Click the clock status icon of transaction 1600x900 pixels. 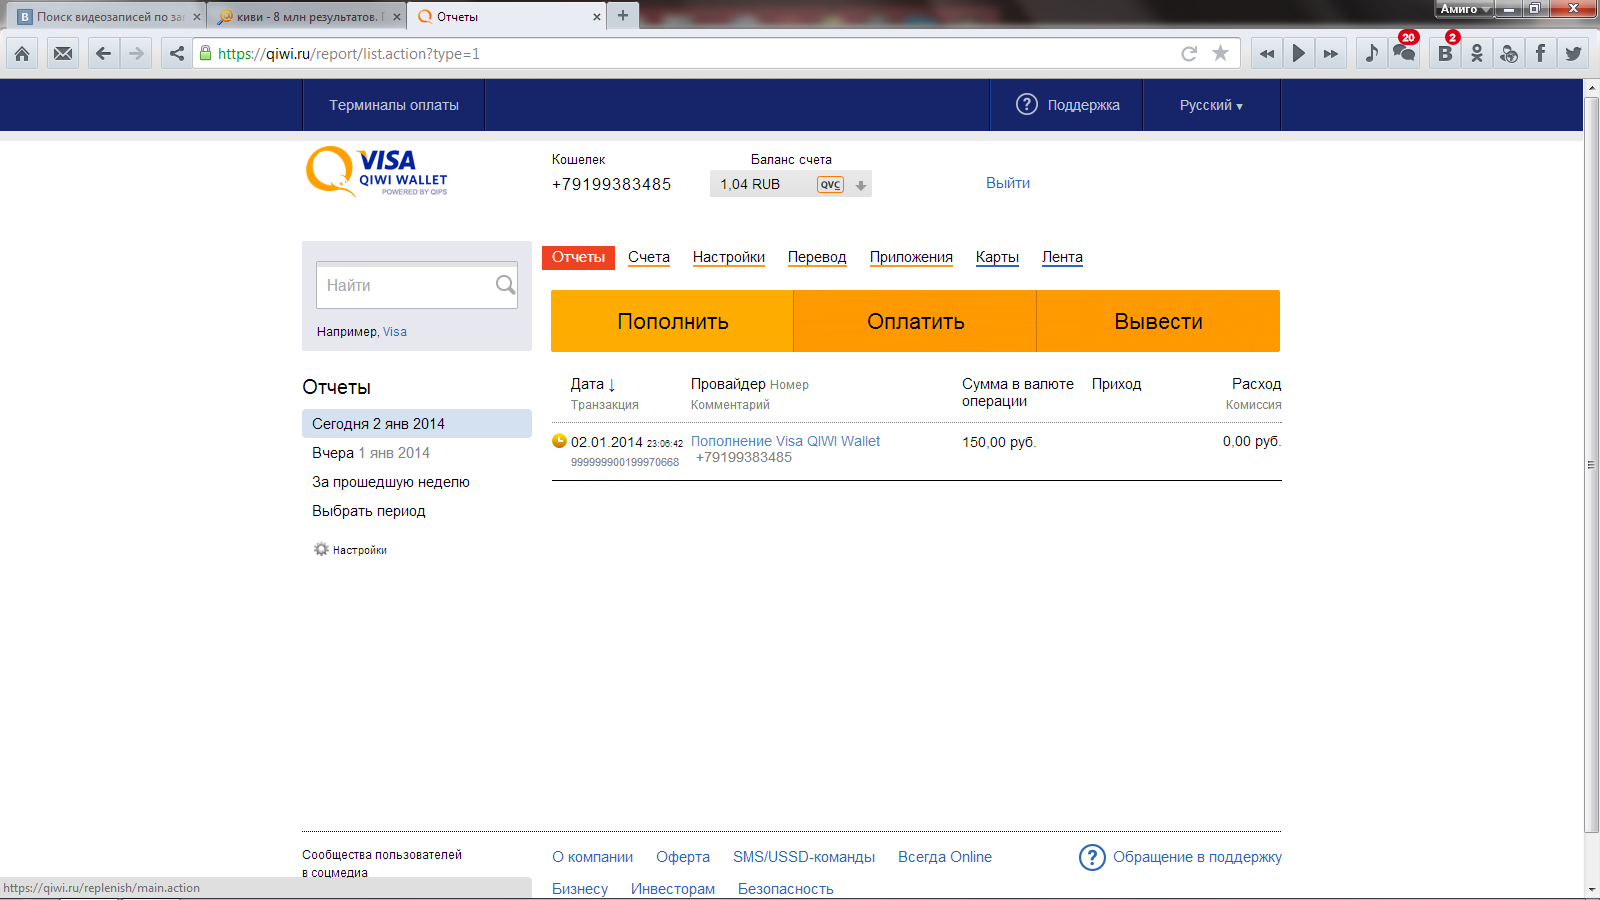559,441
